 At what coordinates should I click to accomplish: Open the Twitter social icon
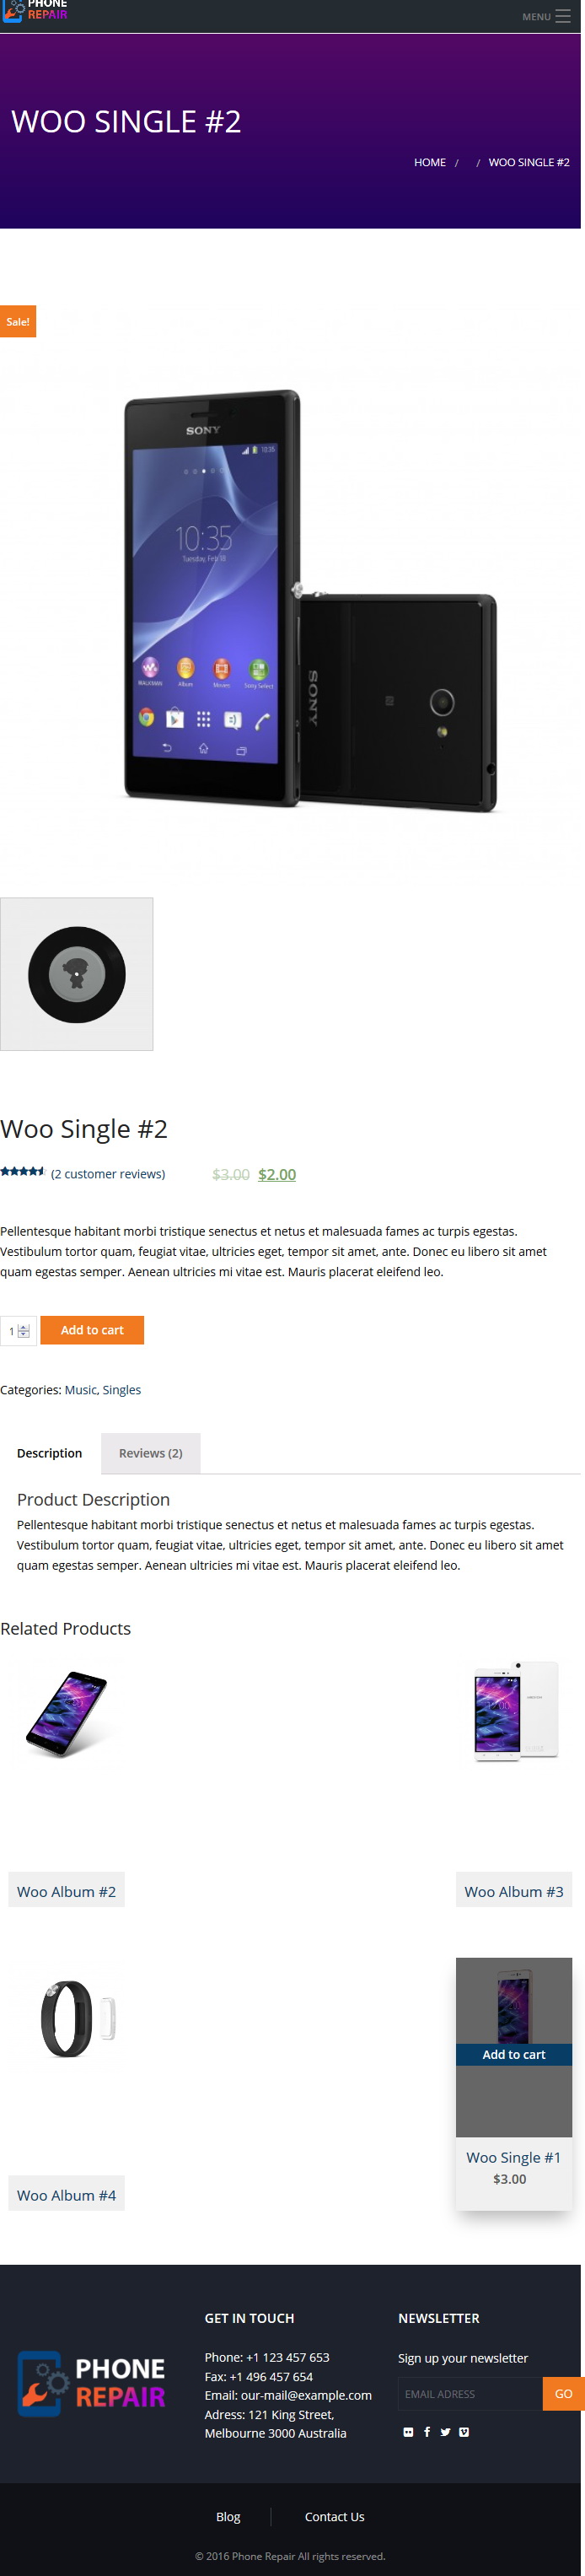click(x=445, y=2431)
